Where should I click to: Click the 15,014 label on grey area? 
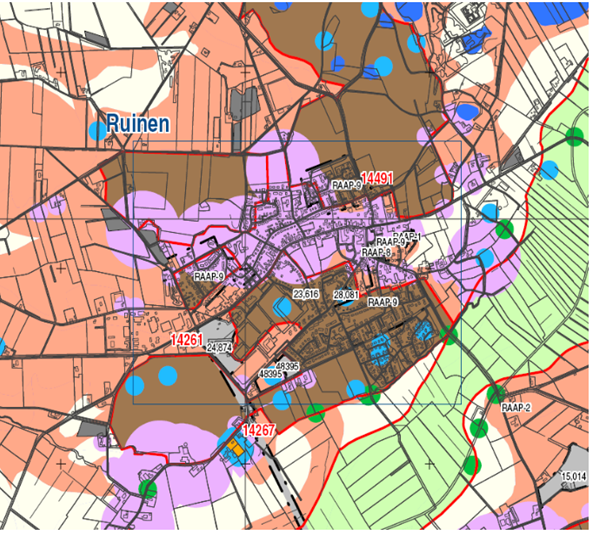click(573, 476)
